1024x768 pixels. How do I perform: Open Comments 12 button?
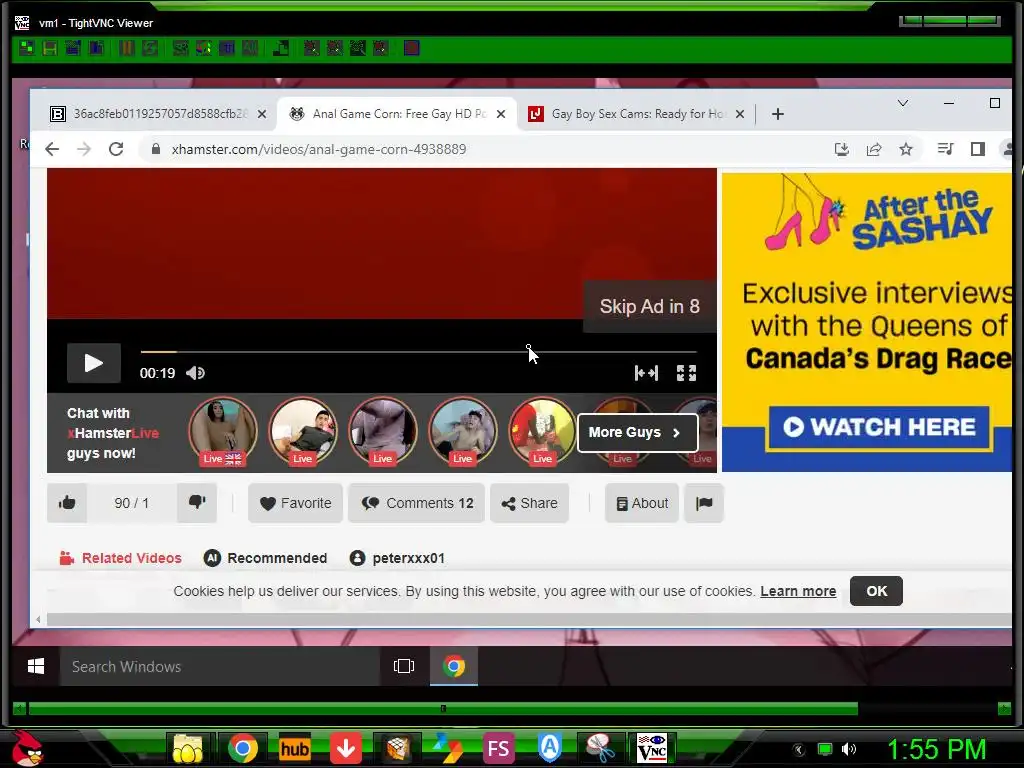coord(417,503)
